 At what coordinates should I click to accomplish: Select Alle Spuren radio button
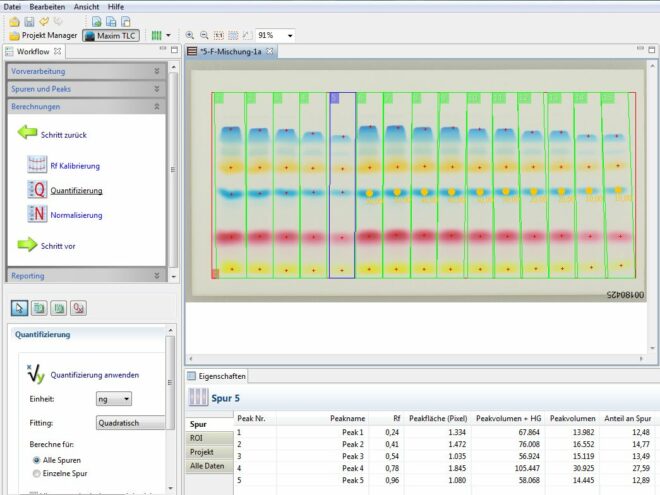(37, 460)
